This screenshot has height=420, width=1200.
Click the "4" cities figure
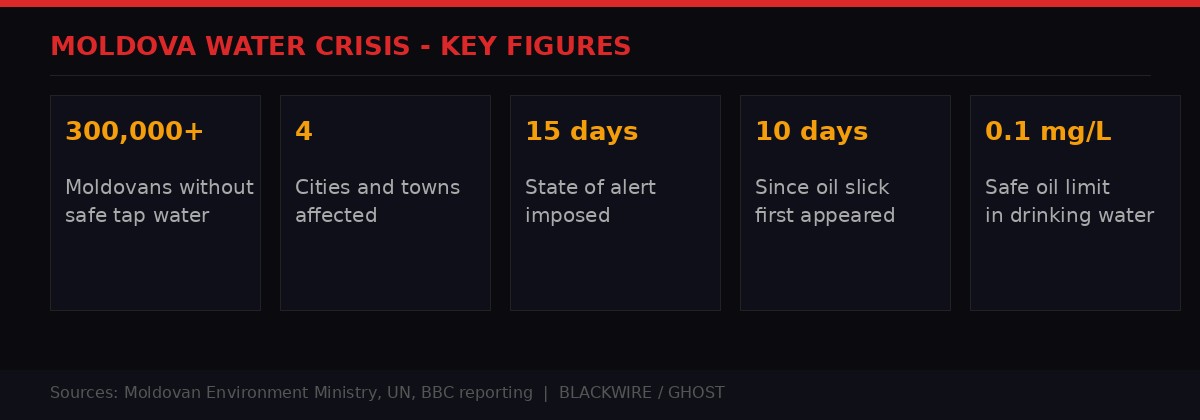(303, 132)
